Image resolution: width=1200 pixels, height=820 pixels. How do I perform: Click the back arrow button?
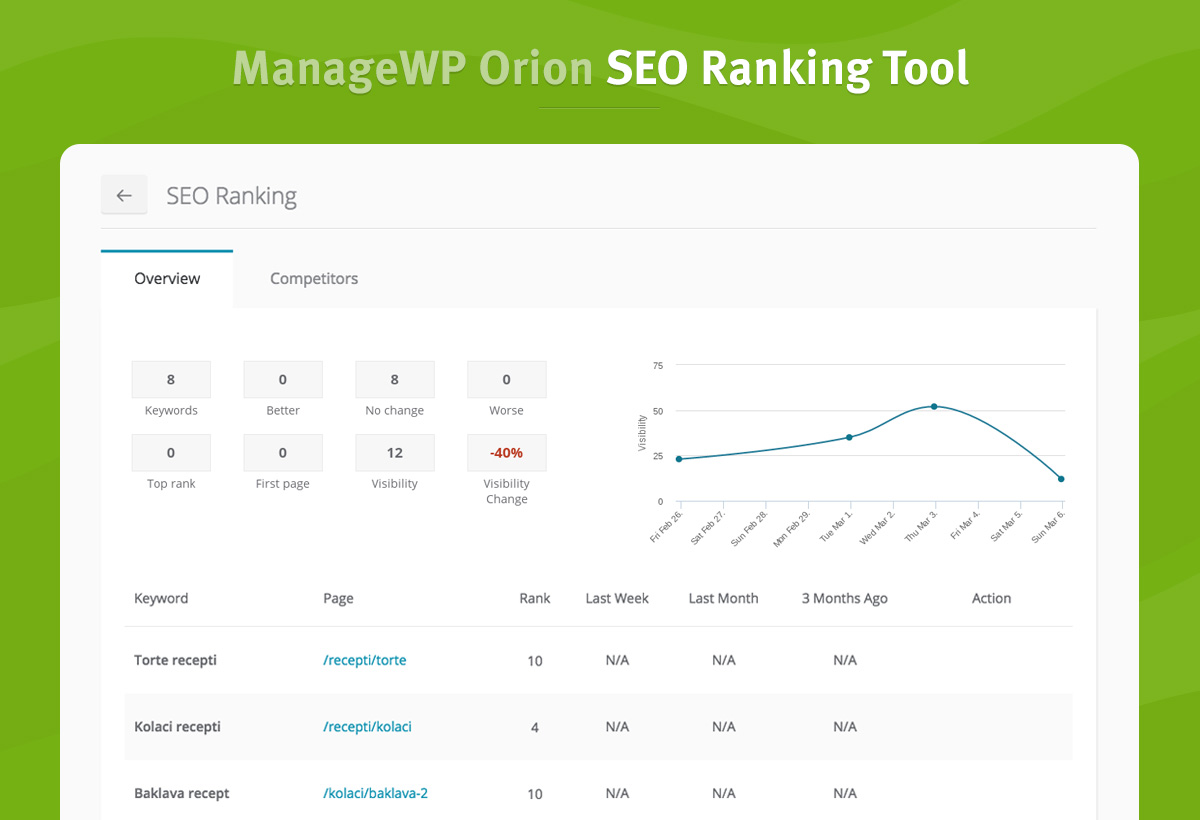tap(124, 195)
